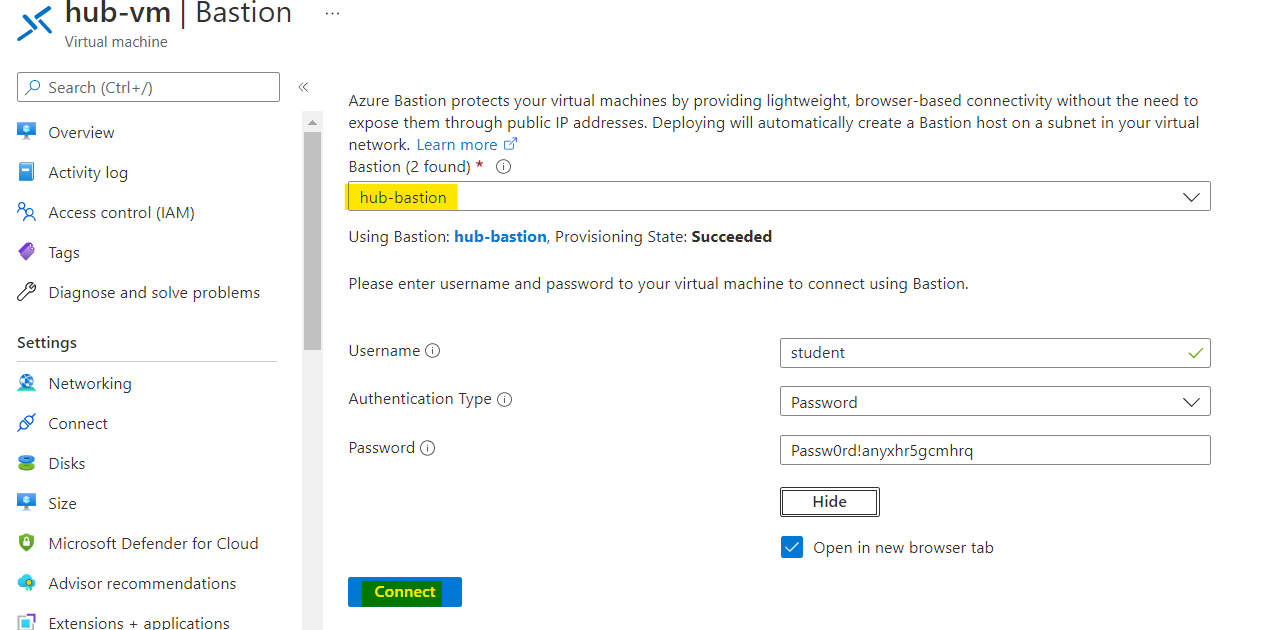This screenshot has width=1262, height=630.
Task: Click the Access control (IAM) people icon
Action: click(x=27, y=212)
